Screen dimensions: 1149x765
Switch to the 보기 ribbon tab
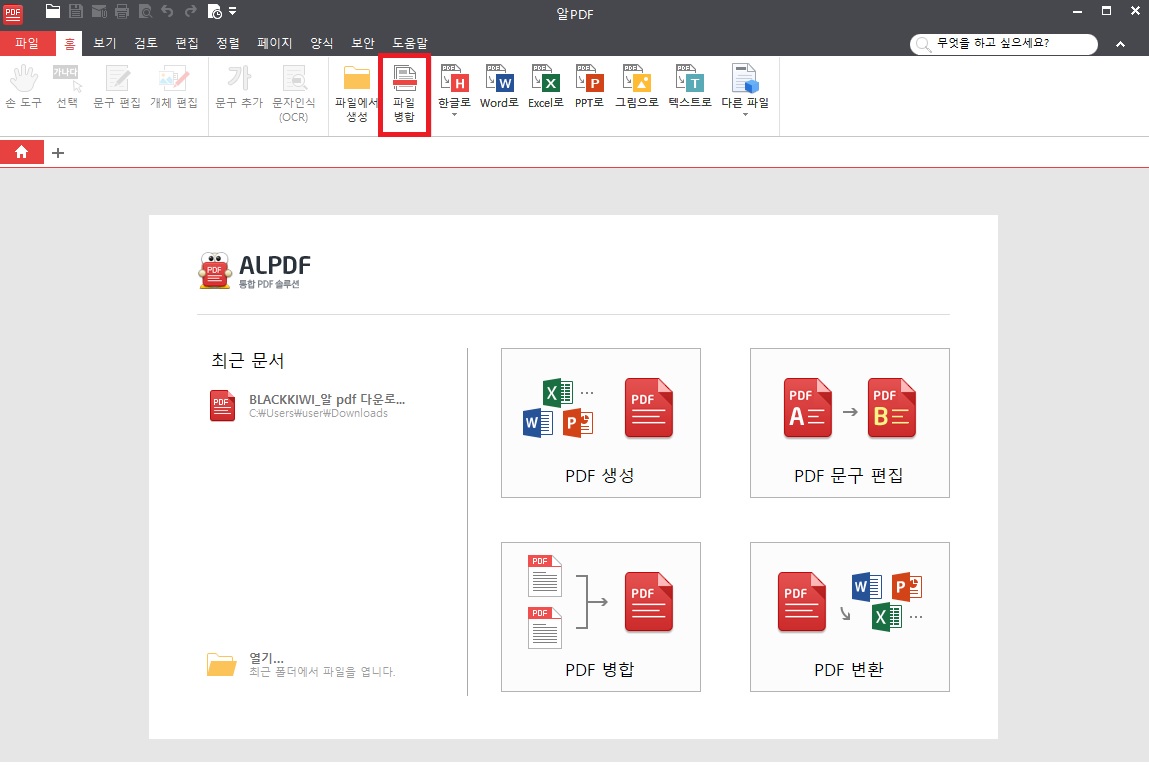[105, 43]
